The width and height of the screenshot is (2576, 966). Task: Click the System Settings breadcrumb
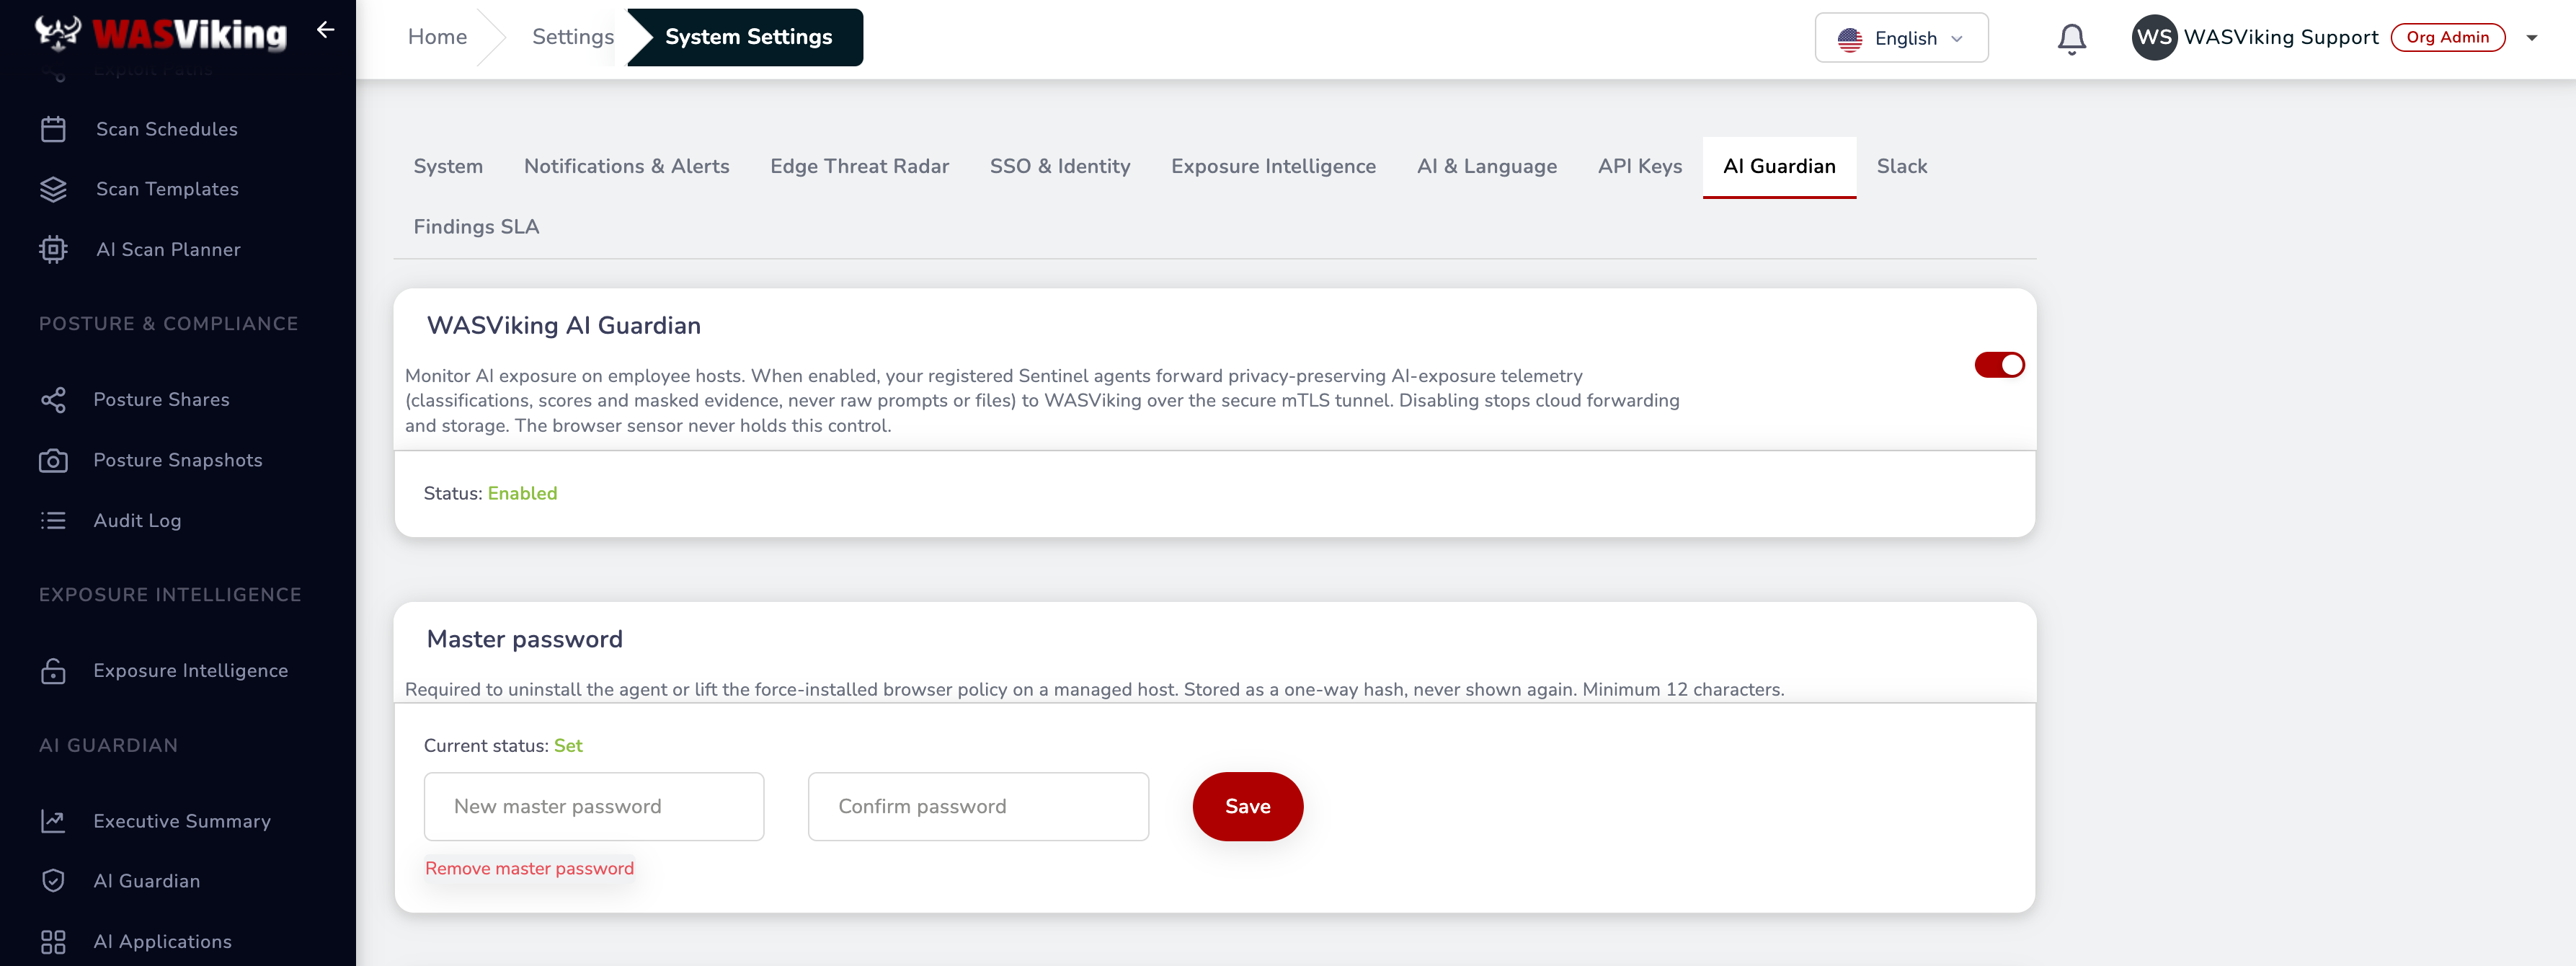[x=747, y=37]
